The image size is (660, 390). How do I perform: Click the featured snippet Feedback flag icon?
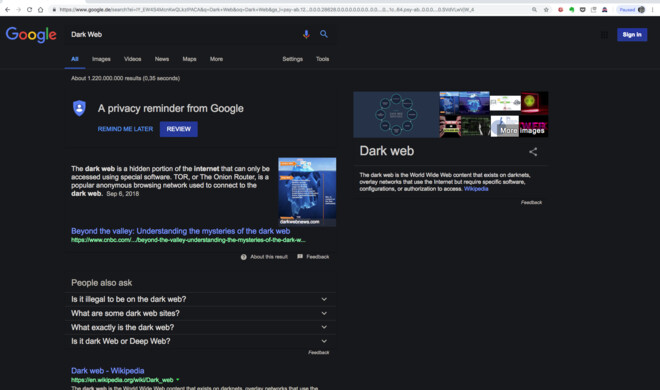[300, 256]
